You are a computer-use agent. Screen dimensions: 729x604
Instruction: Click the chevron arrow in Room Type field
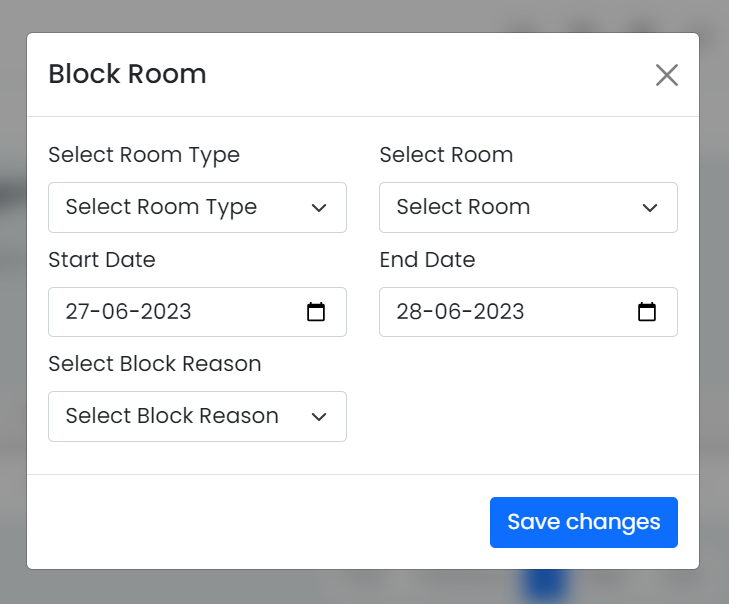pyautogui.click(x=319, y=208)
